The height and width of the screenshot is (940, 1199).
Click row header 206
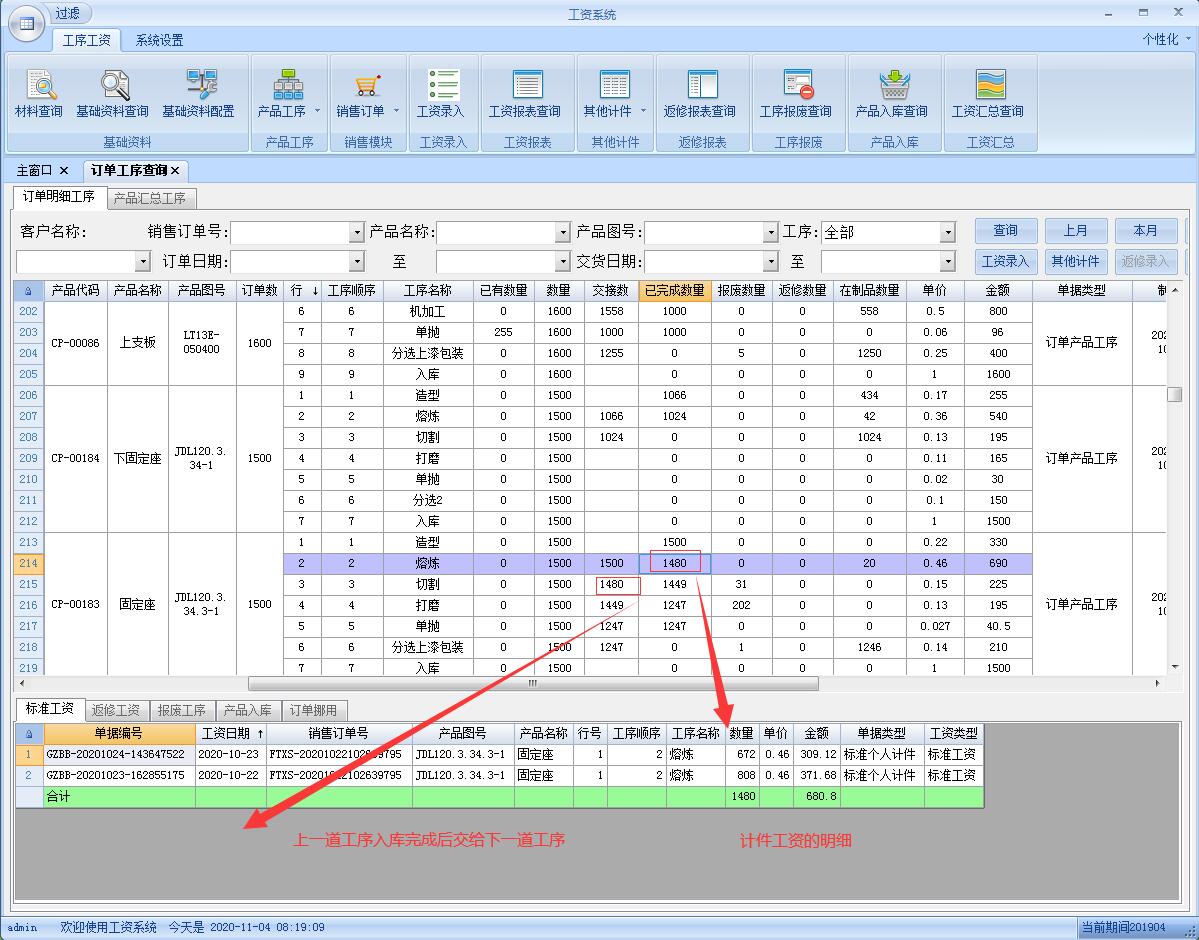point(29,395)
